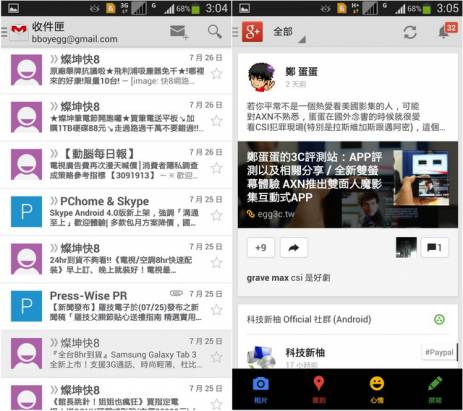Open Gmail search magnifier icon
Viewport: 463px width, 411px height.
[214, 32]
